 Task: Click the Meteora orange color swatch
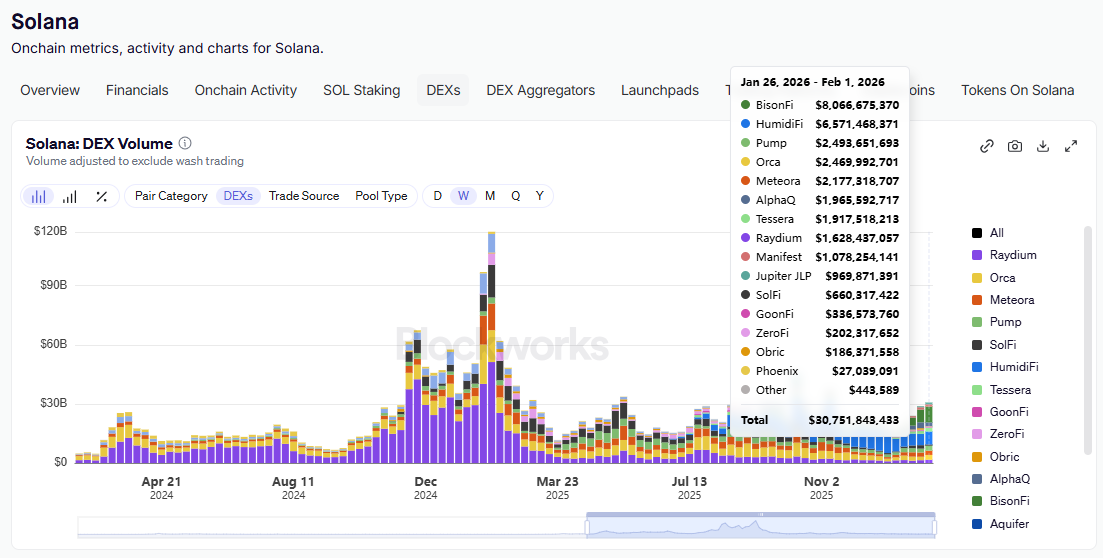tap(977, 300)
